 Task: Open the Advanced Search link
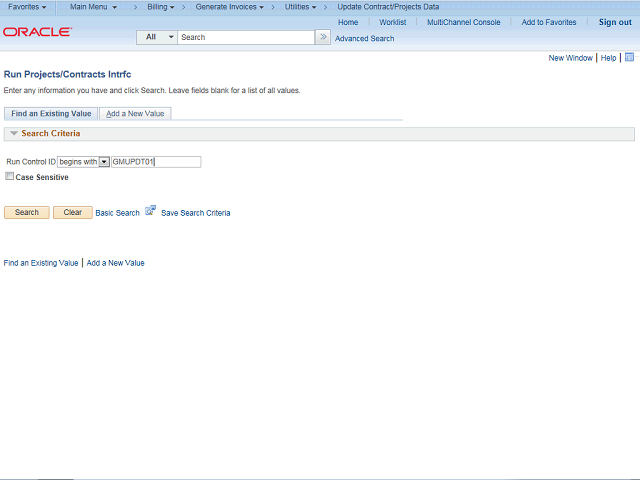pyautogui.click(x=364, y=38)
